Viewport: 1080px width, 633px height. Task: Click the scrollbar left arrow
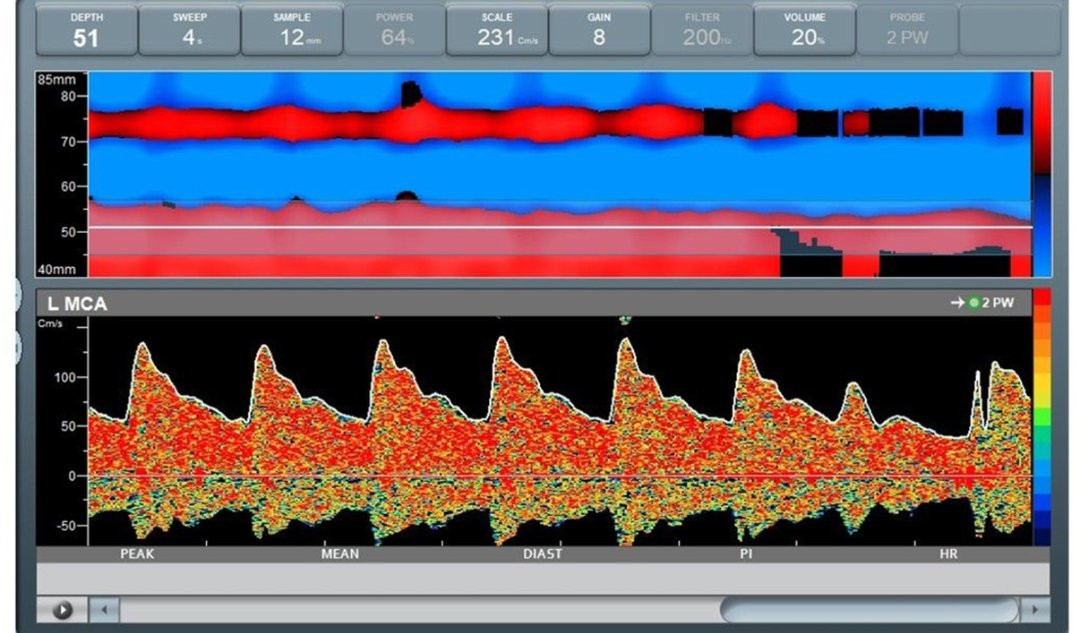[x=105, y=610]
